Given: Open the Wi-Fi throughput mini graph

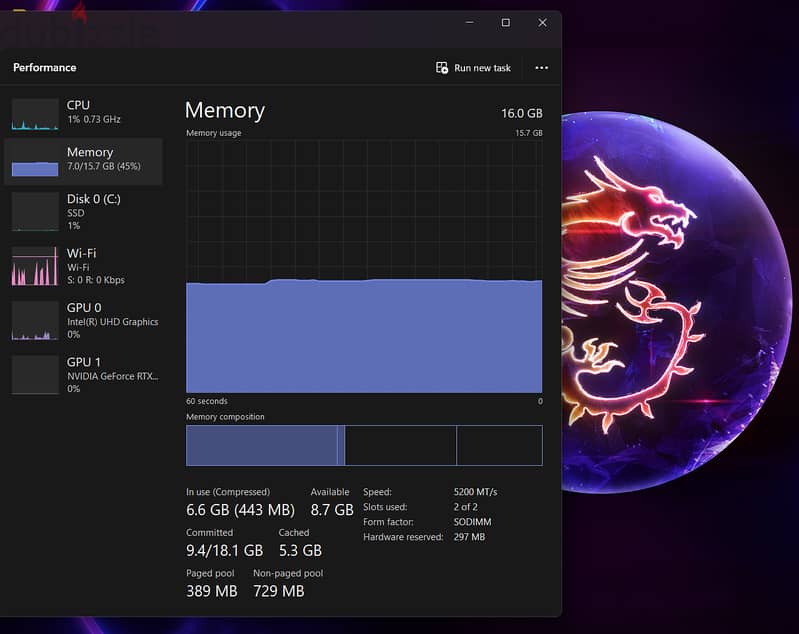Looking at the screenshot, I should pos(35,266).
